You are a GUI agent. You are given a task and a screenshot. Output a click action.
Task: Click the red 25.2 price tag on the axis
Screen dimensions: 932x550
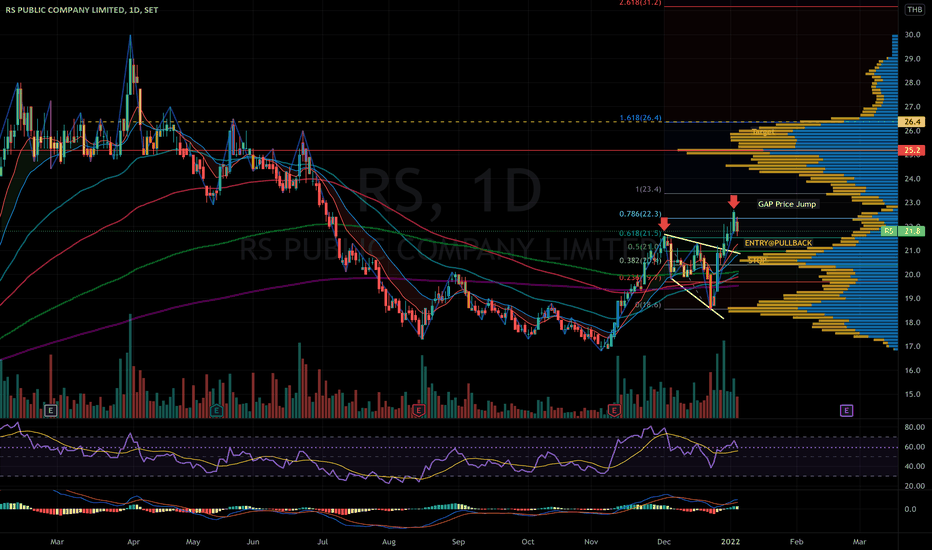pyautogui.click(x=912, y=150)
